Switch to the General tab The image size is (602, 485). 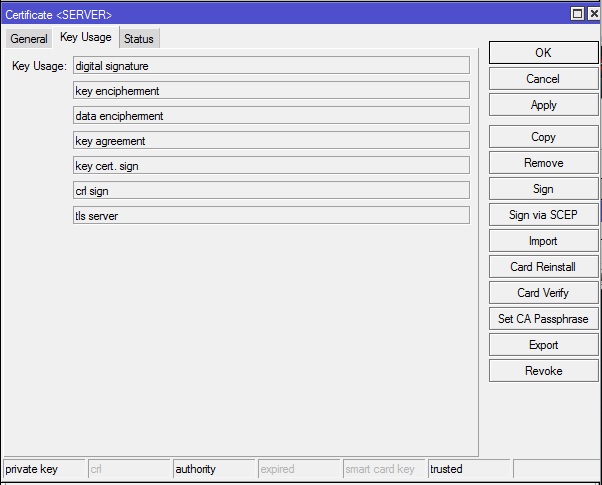(x=29, y=39)
